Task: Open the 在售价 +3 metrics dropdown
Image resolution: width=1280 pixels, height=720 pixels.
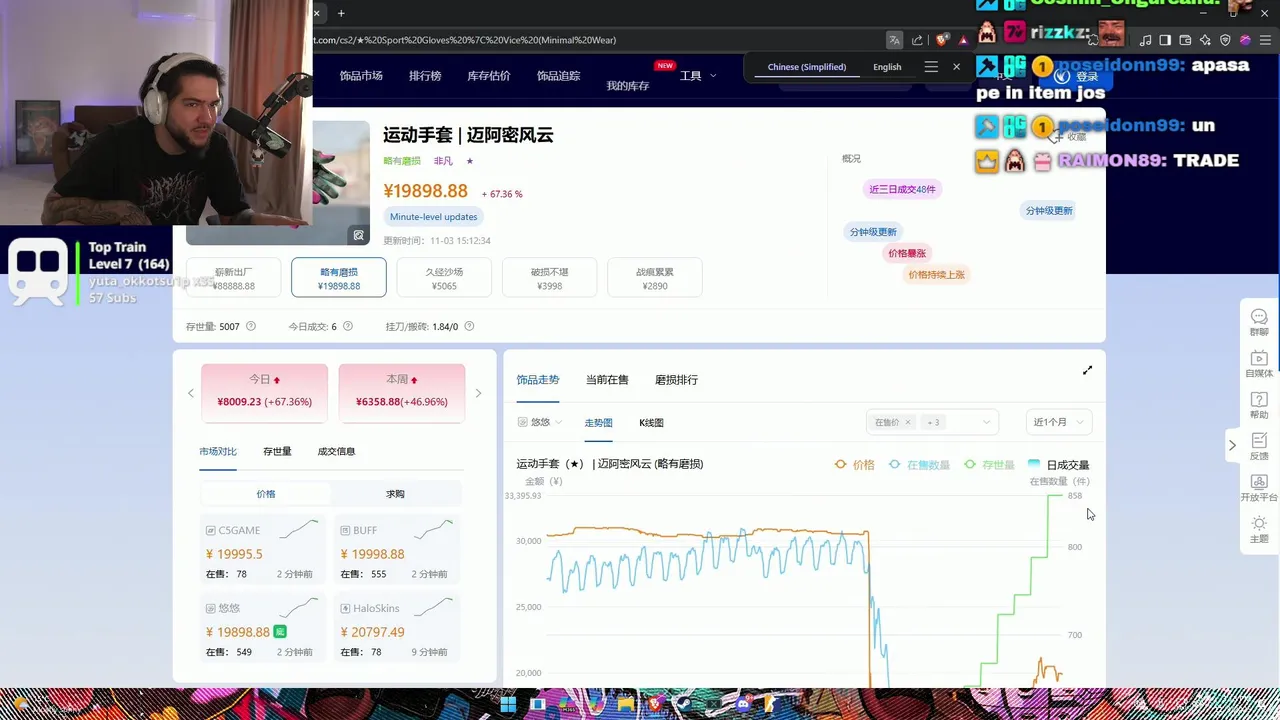Action: pyautogui.click(x=932, y=422)
